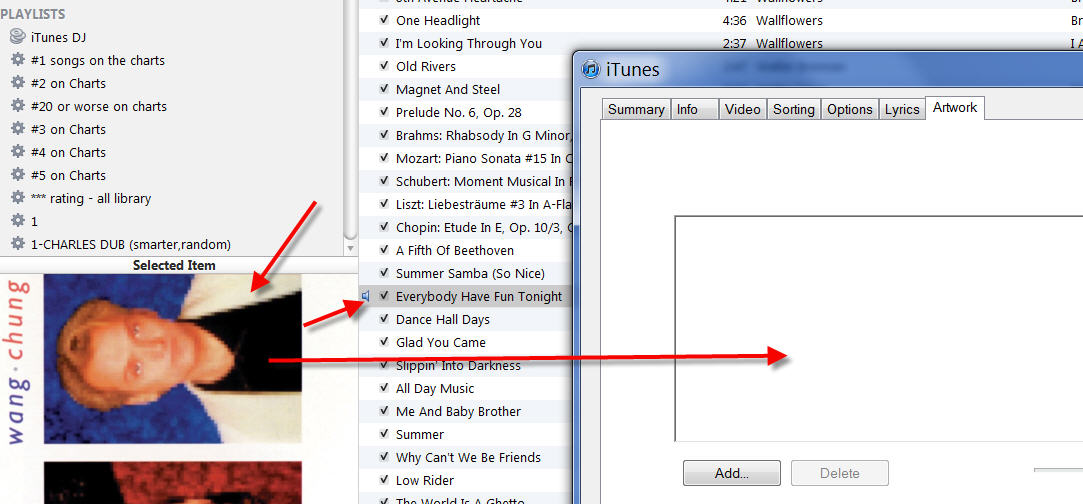Select the '#3 on Charts' playlist
This screenshot has height=504, width=1083.
click(x=68, y=130)
